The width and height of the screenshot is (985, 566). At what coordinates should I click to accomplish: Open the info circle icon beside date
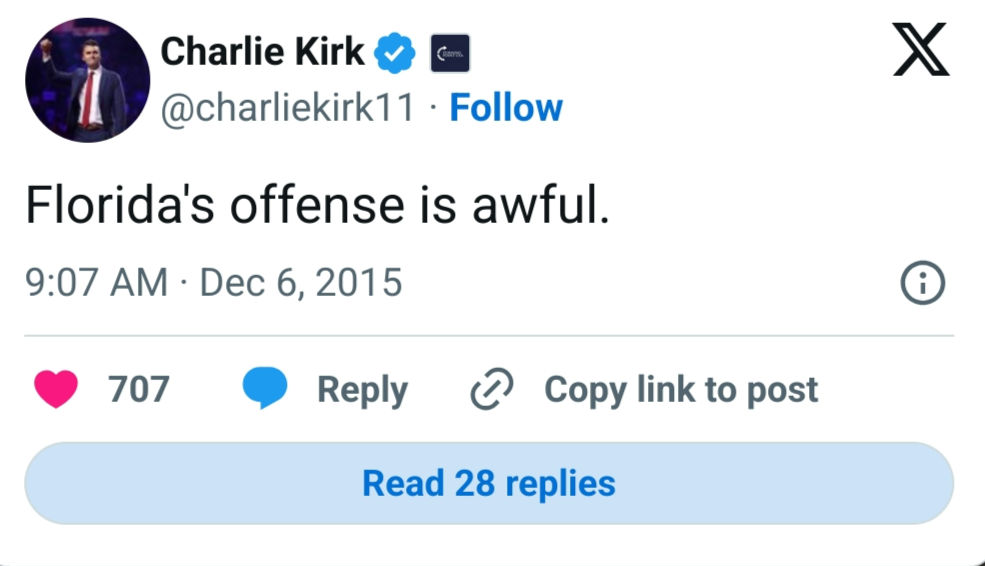(x=922, y=283)
